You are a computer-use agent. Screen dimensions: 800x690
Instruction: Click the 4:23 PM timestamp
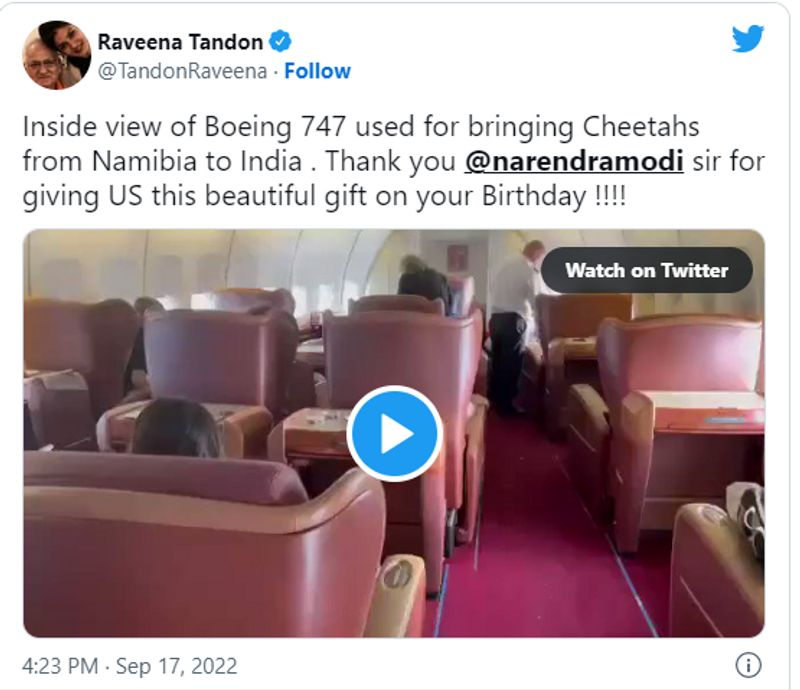click(x=60, y=666)
